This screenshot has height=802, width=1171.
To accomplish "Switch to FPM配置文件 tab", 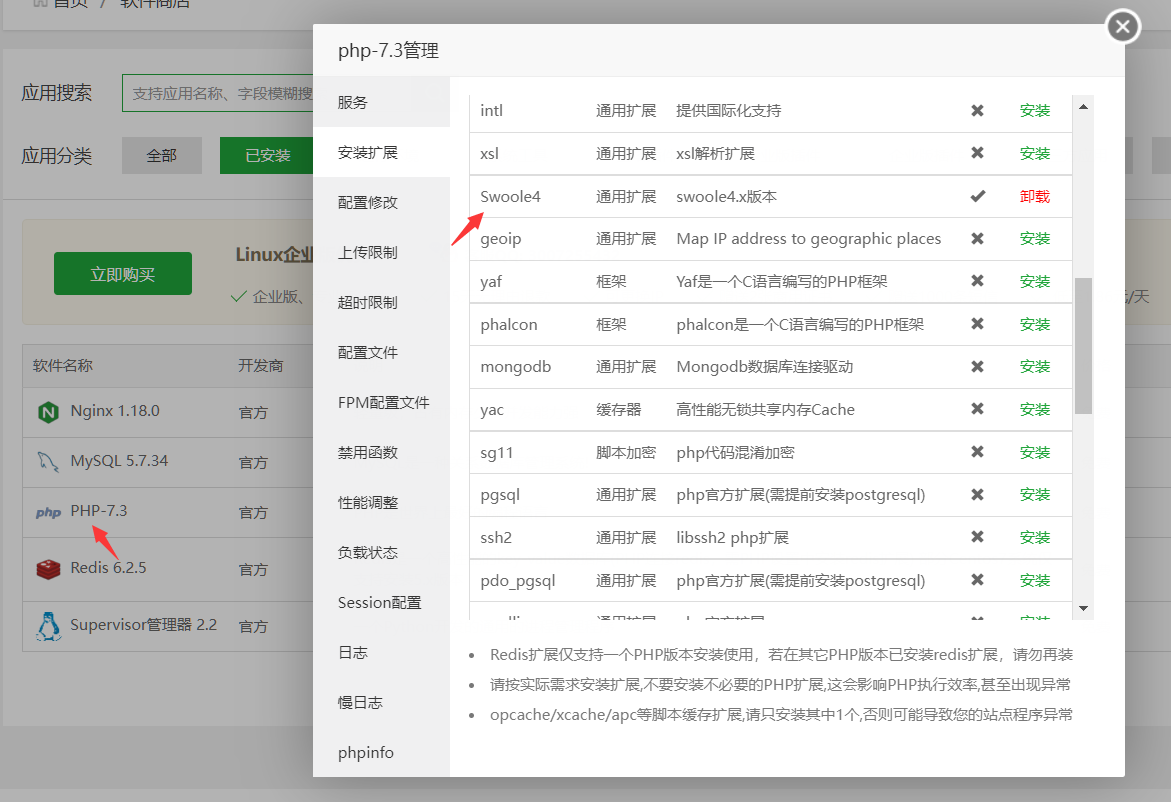I will 382,402.
